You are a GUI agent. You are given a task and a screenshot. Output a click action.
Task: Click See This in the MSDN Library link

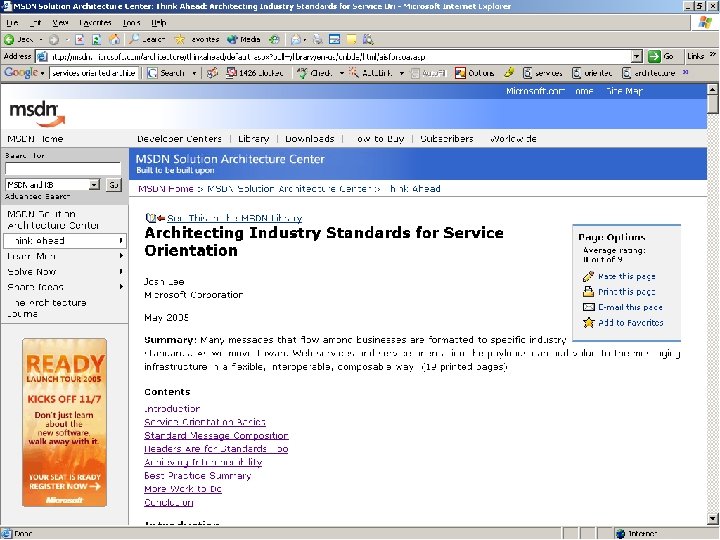click(x=235, y=218)
